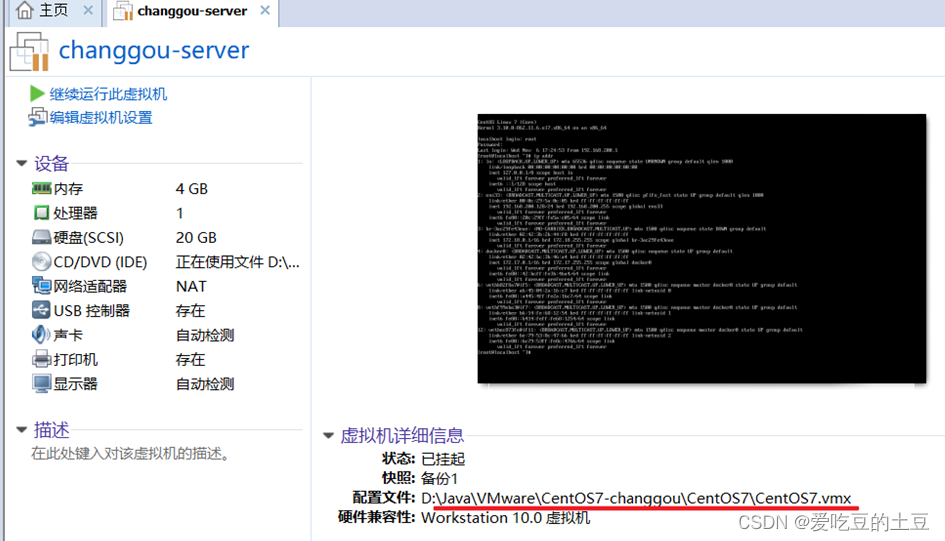This screenshot has width=945, height=541.
Task: Click the display (显示器) icon
Action: pos(41,384)
